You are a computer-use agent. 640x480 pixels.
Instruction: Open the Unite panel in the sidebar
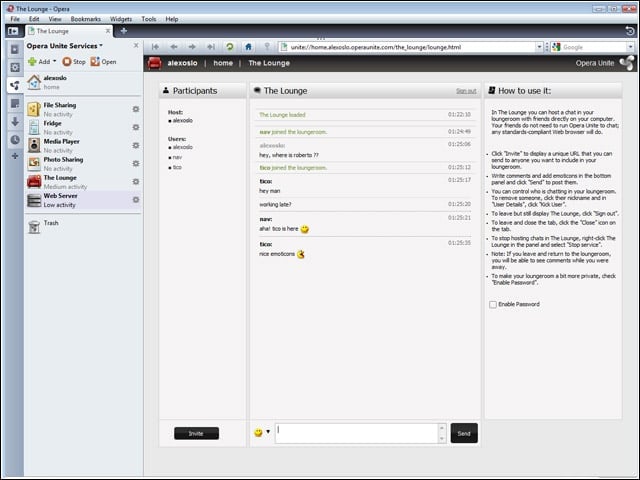coord(15,85)
